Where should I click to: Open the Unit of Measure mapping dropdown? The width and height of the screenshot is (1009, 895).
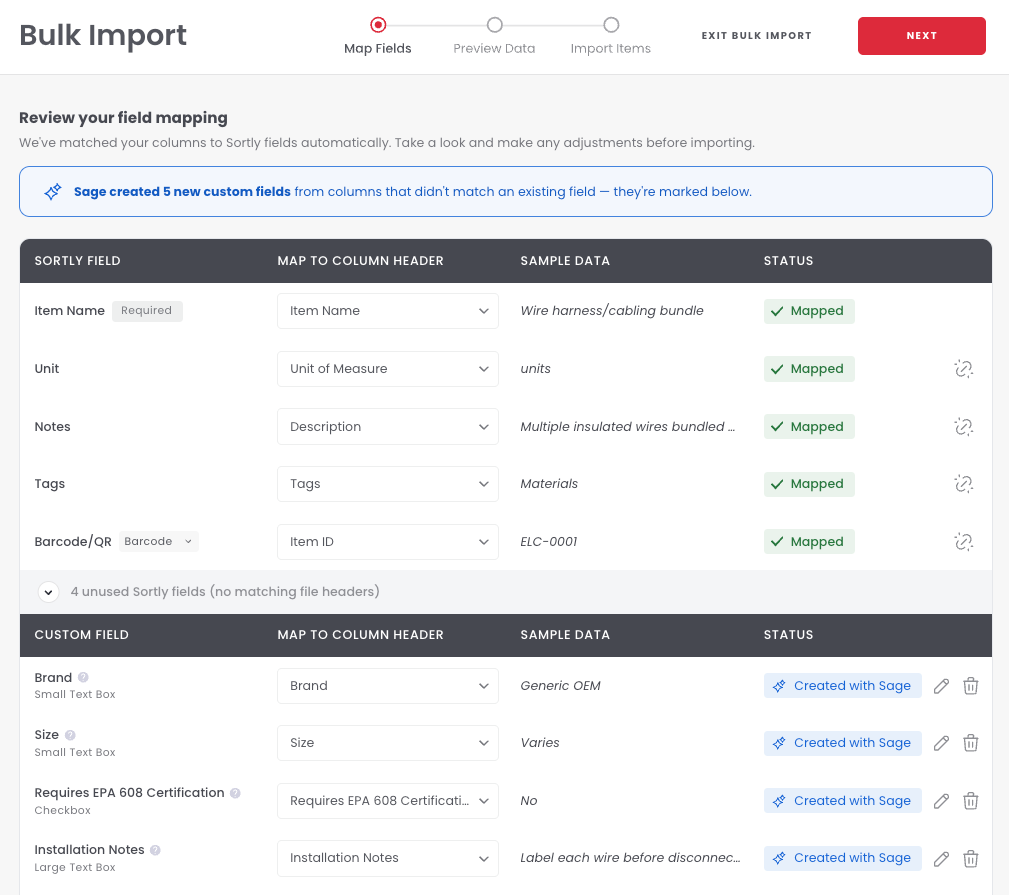click(x=387, y=369)
